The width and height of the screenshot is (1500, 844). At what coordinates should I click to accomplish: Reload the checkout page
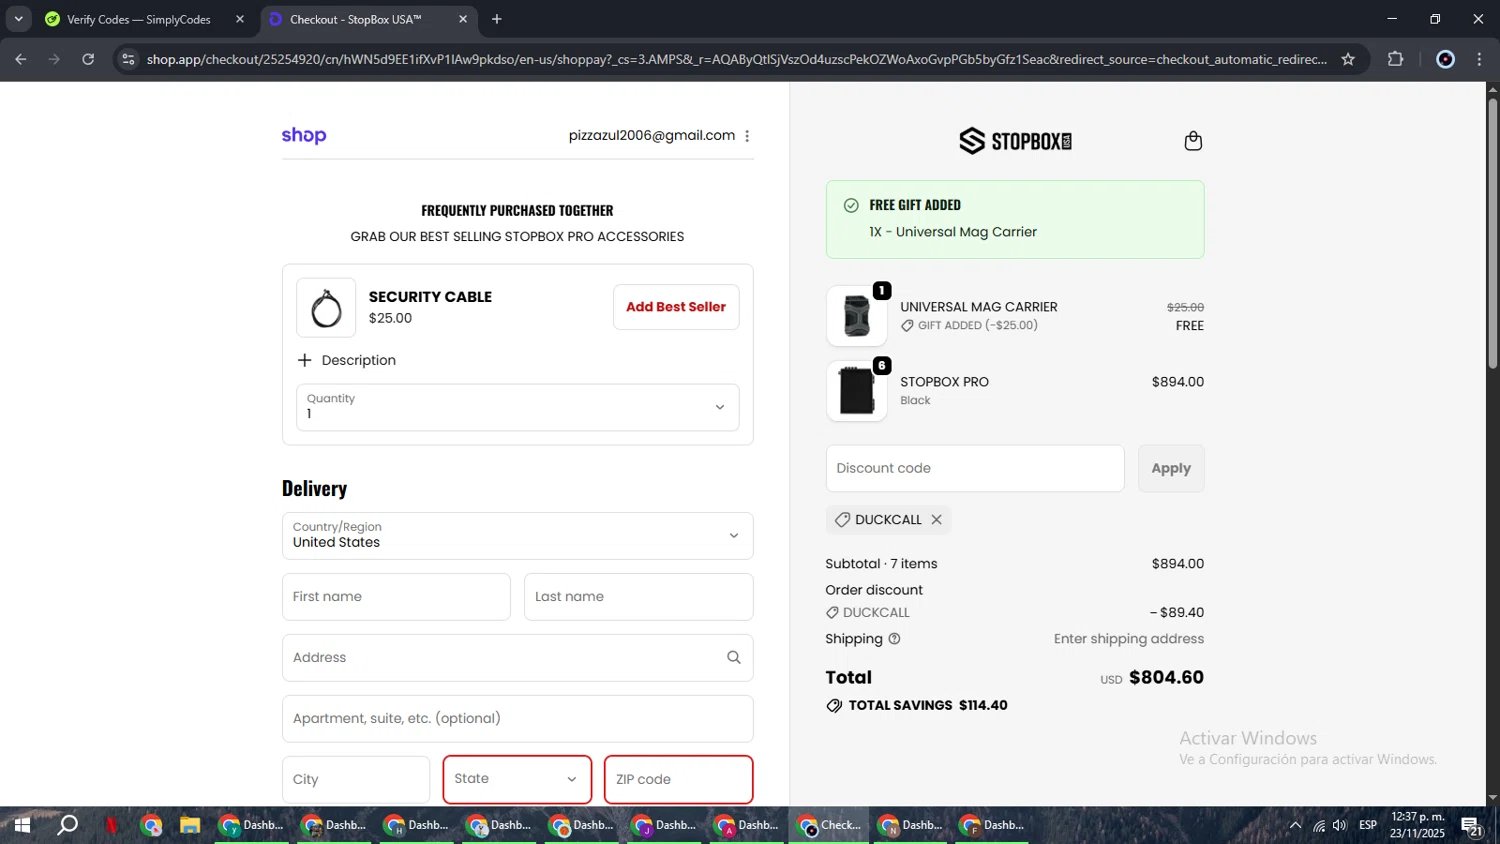[88, 59]
